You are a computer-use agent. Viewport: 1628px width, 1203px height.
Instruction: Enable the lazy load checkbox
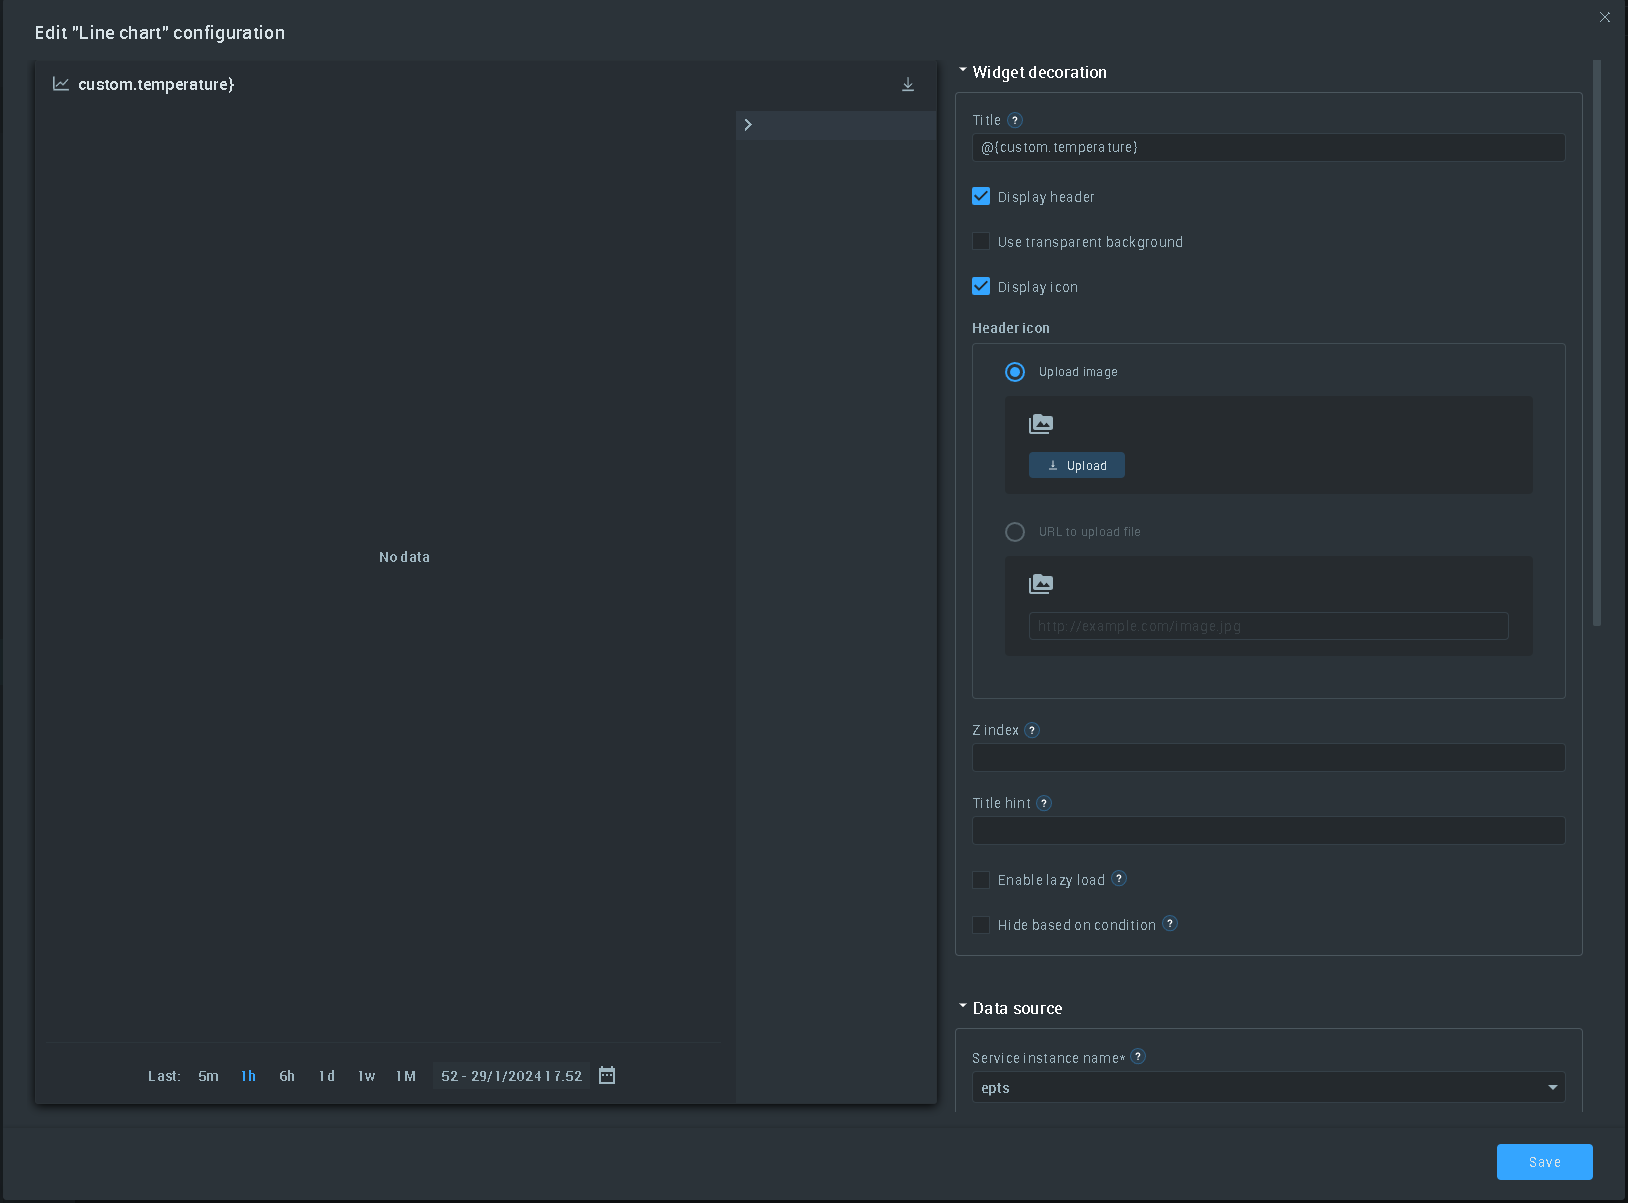(x=981, y=880)
